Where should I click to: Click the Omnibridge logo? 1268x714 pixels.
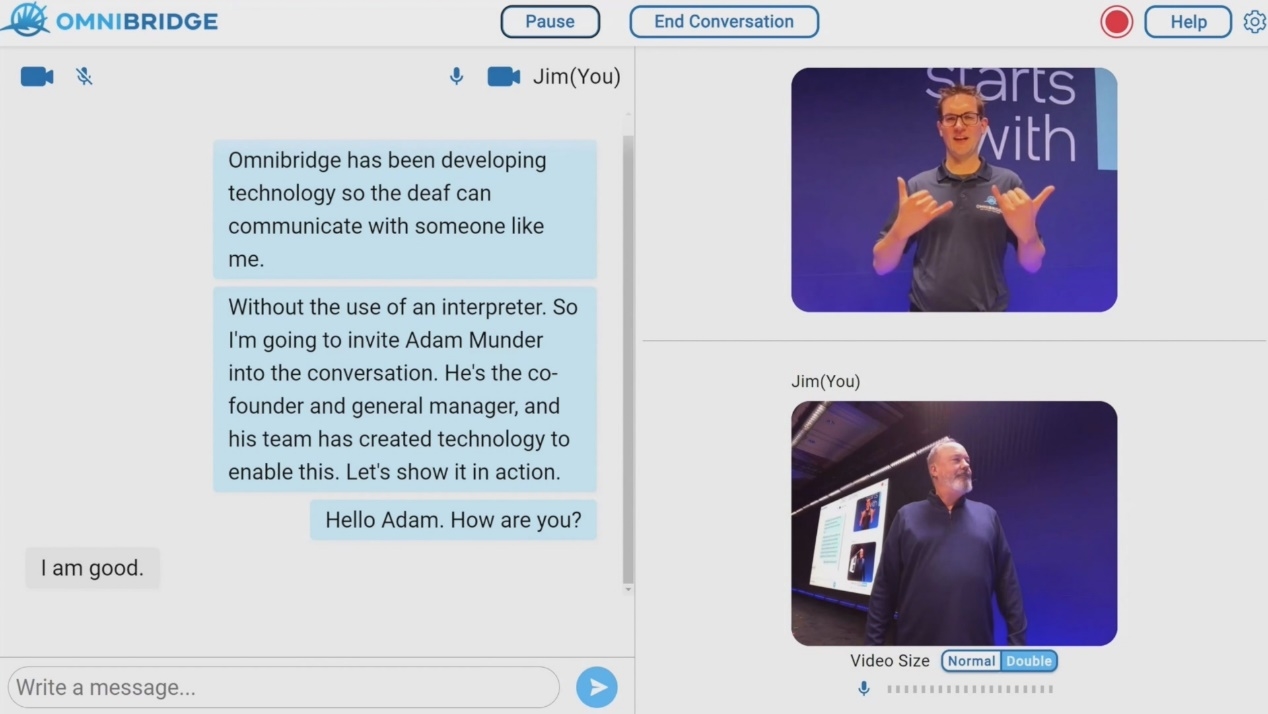click(x=110, y=21)
